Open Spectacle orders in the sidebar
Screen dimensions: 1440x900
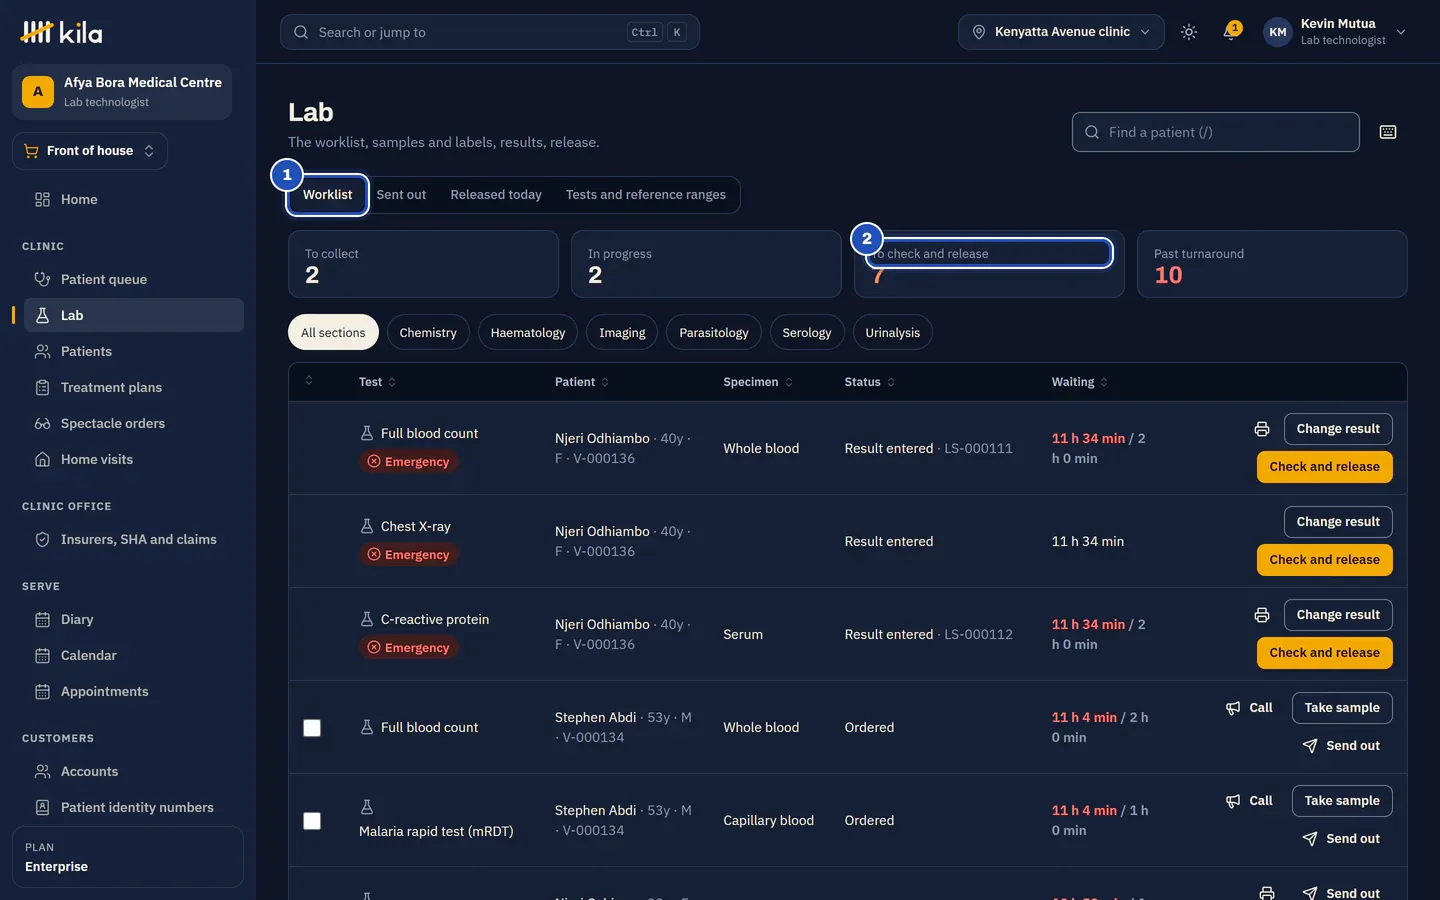pyautogui.click(x=134, y=423)
